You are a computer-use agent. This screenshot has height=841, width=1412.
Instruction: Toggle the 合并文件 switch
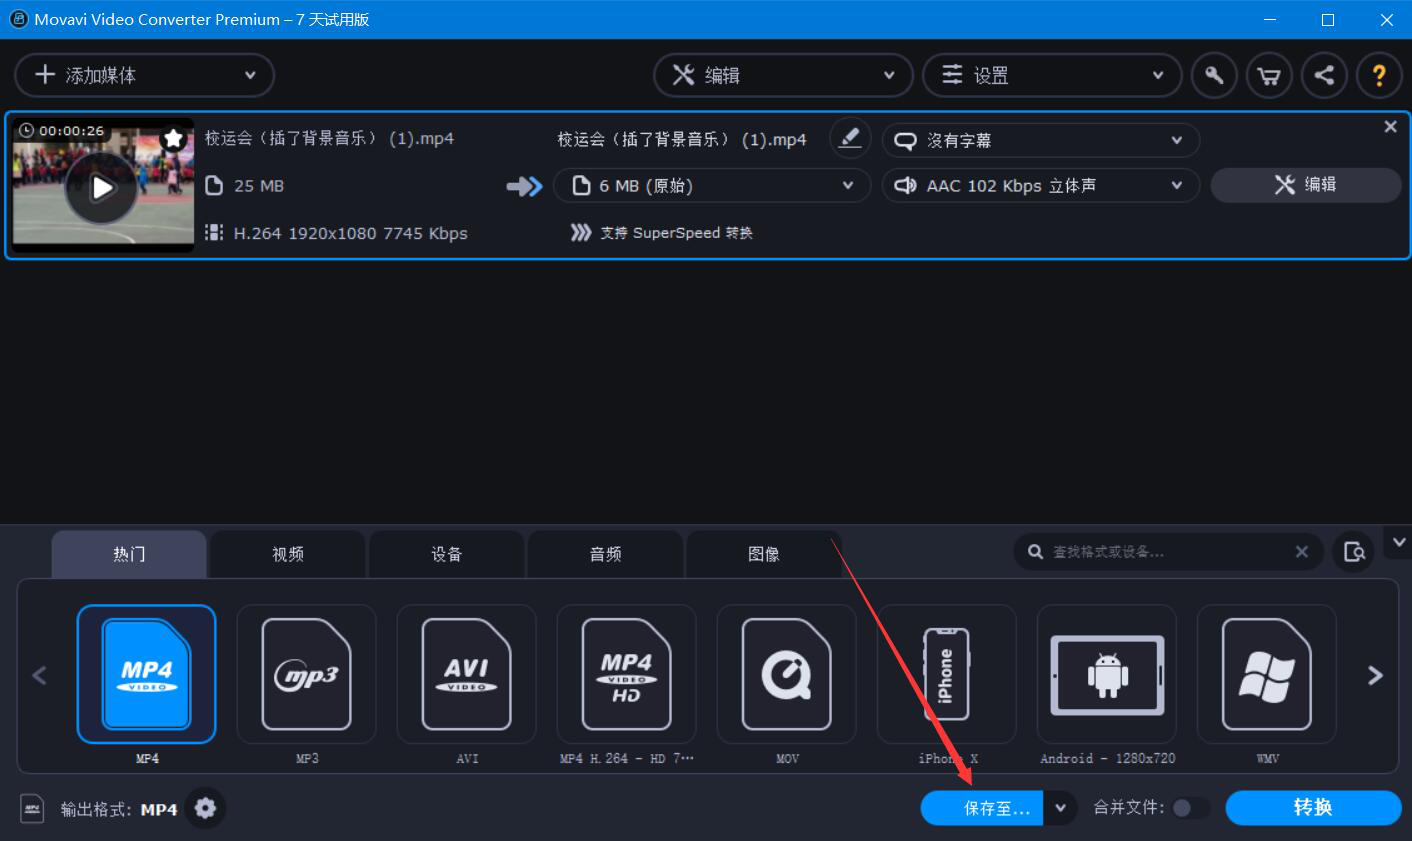tap(1189, 808)
